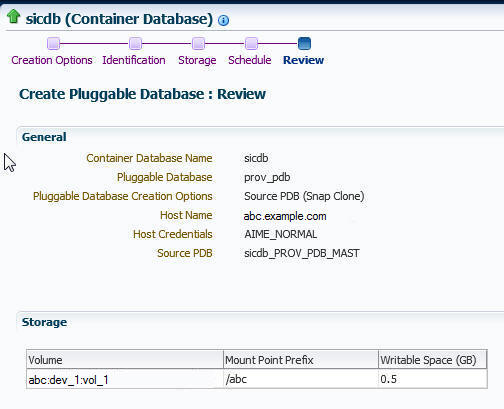Sort by Mount Point Prefix column header
The height and width of the screenshot is (409, 504).
point(301,360)
